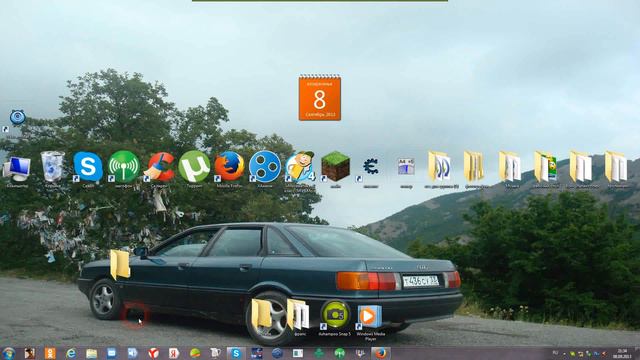The image size is (640, 360).
Task: Open the Windows Start menu orb
Action: 8,353
